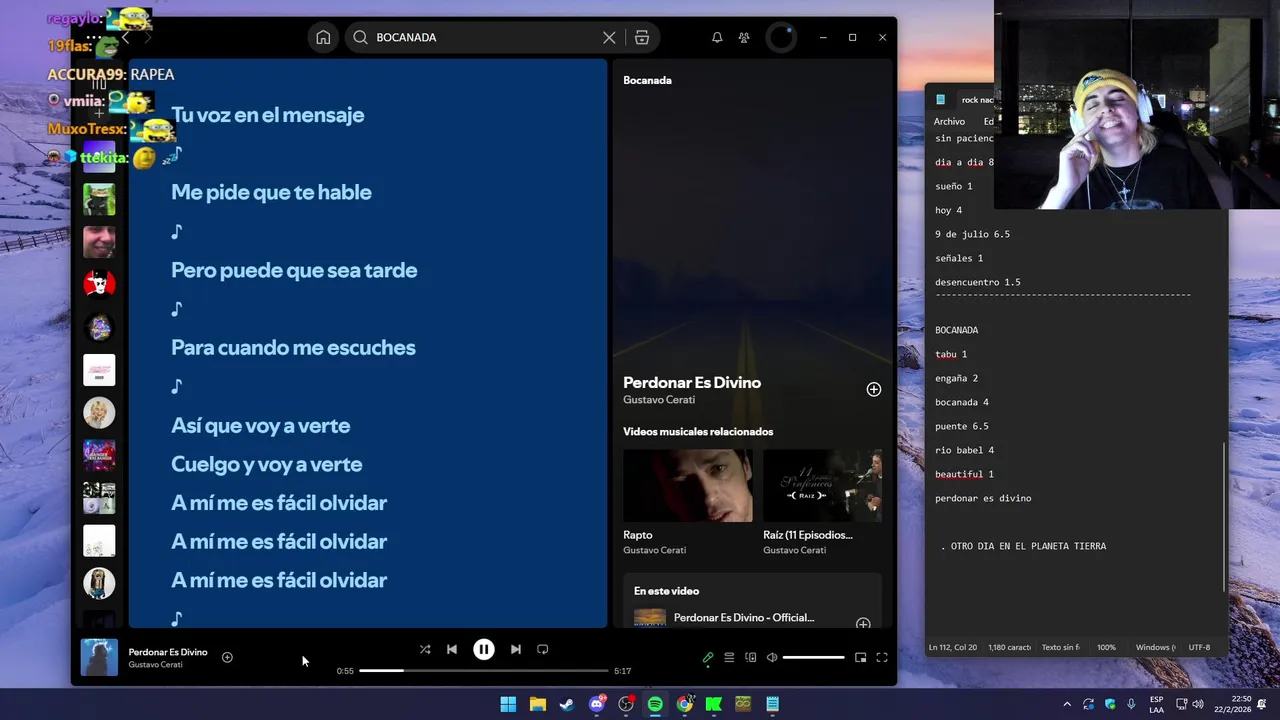Clear the BOCANADA search query
The height and width of the screenshot is (720, 1280).
[x=609, y=37]
